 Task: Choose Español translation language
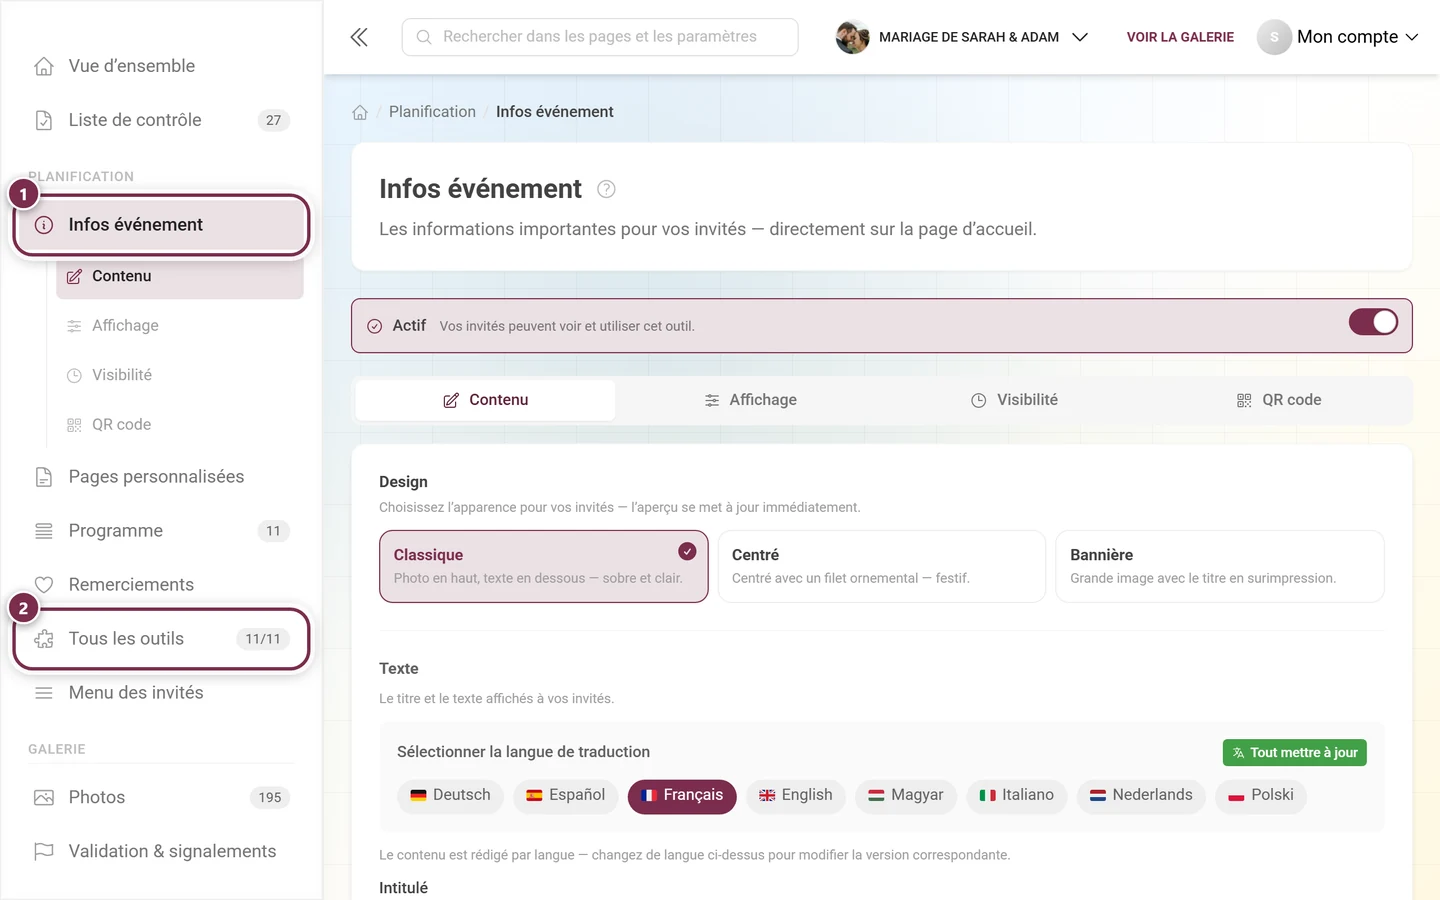tap(566, 796)
